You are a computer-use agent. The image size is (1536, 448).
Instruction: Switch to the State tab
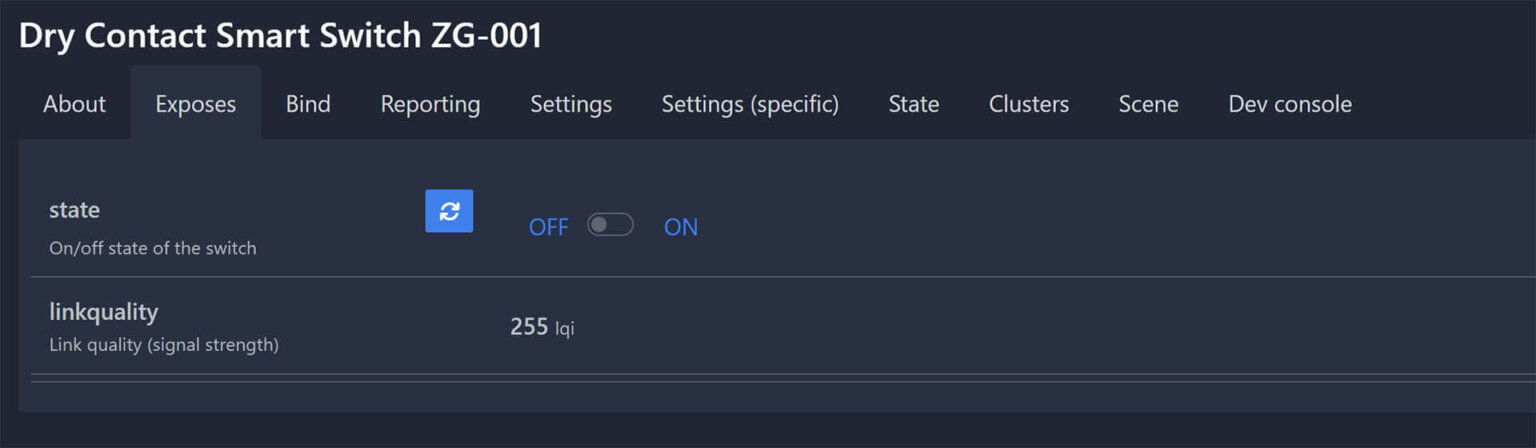(914, 104)
